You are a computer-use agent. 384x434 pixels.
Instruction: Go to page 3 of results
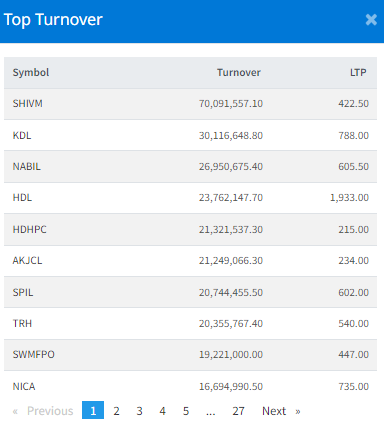click(139, 411)
